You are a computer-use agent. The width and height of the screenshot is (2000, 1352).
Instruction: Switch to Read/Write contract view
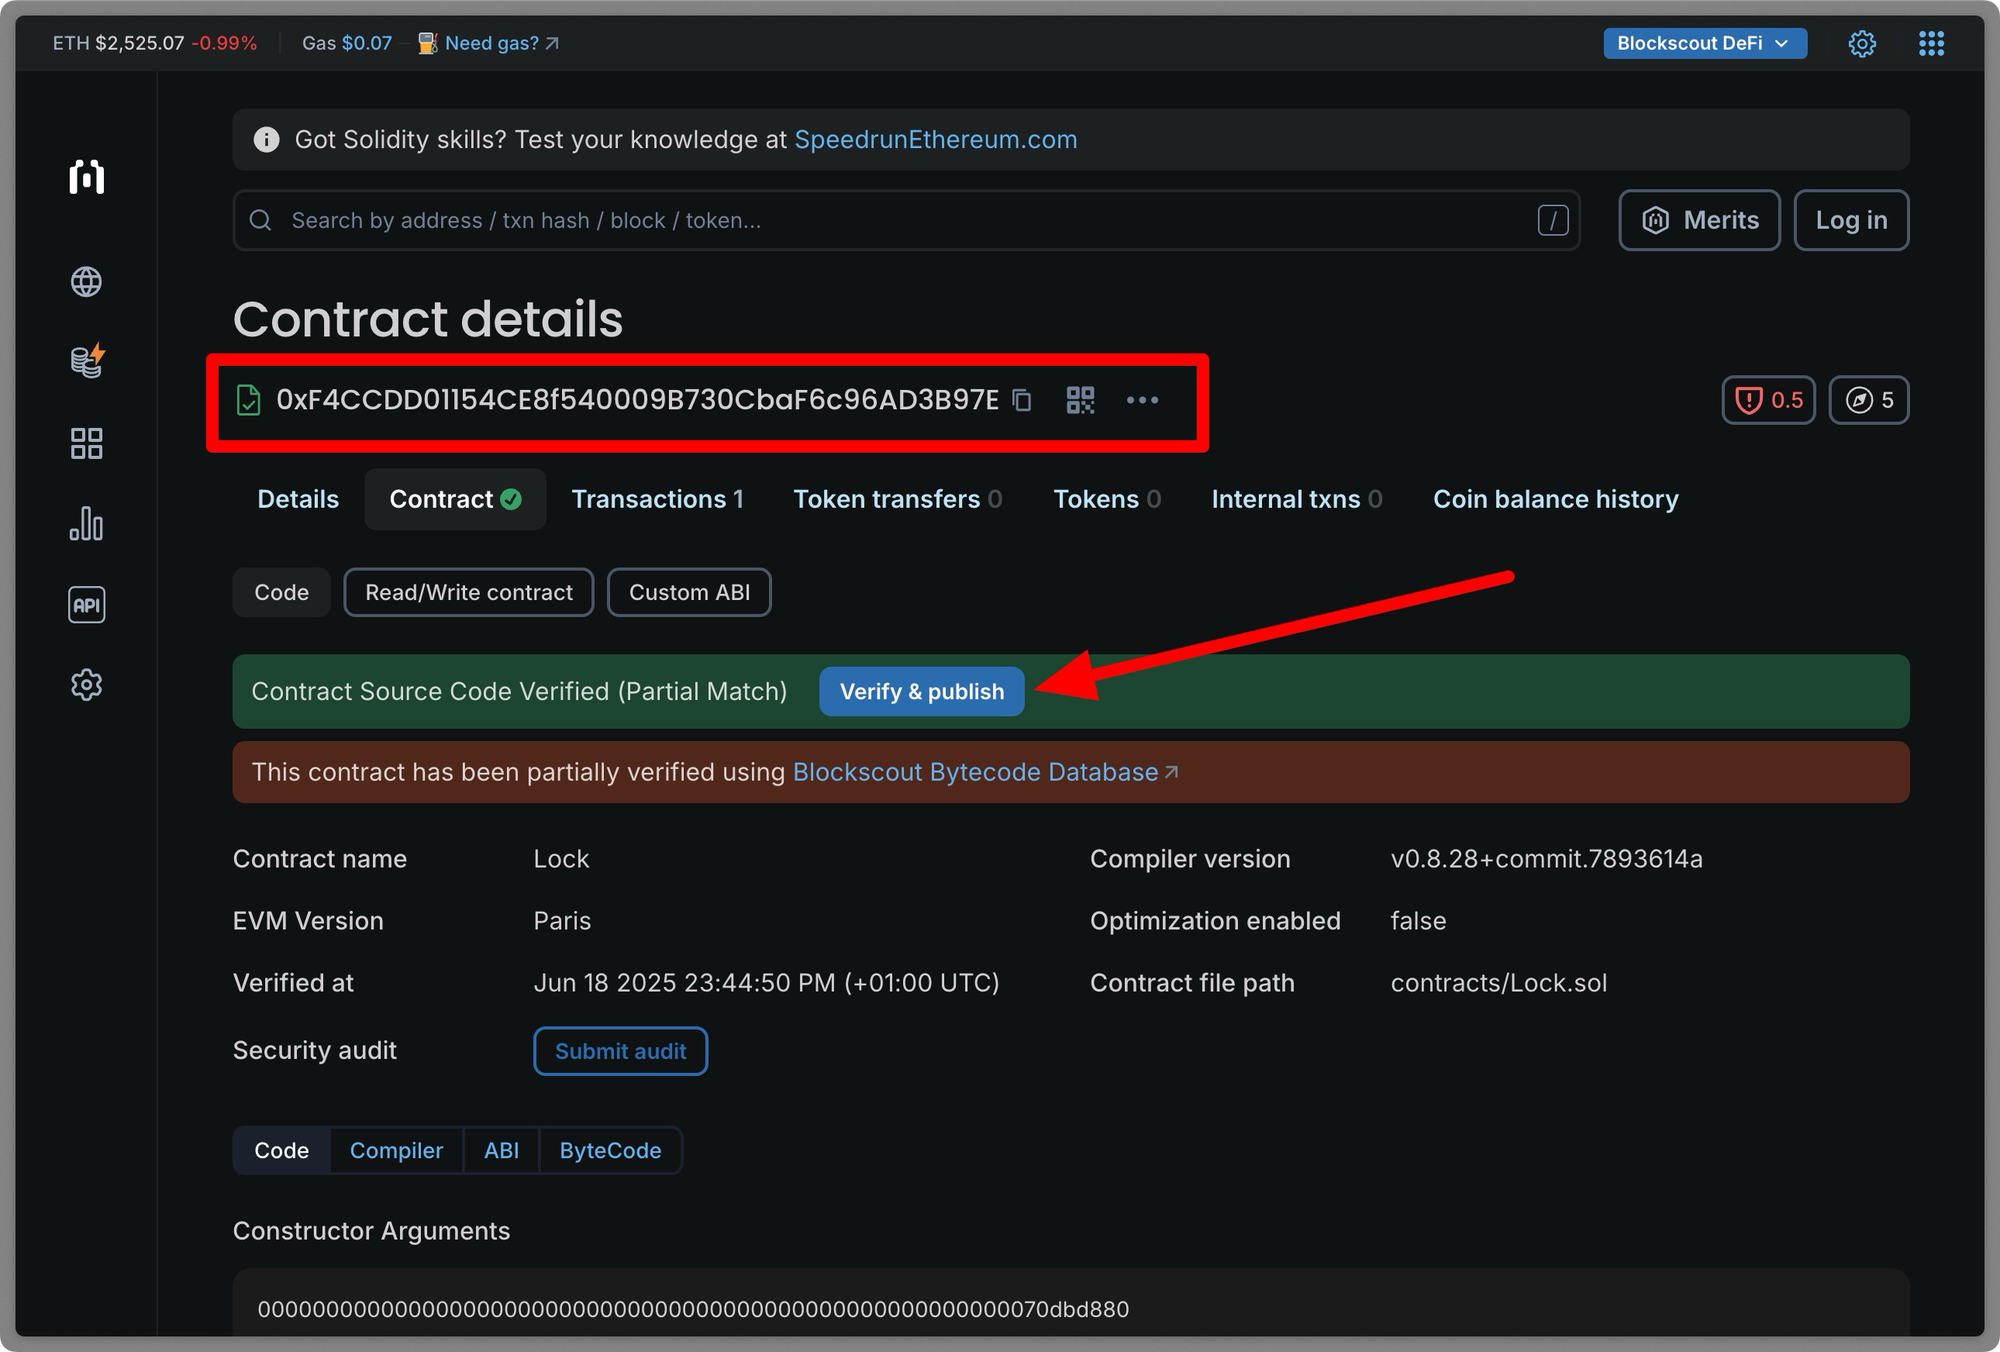coord(468,592)
